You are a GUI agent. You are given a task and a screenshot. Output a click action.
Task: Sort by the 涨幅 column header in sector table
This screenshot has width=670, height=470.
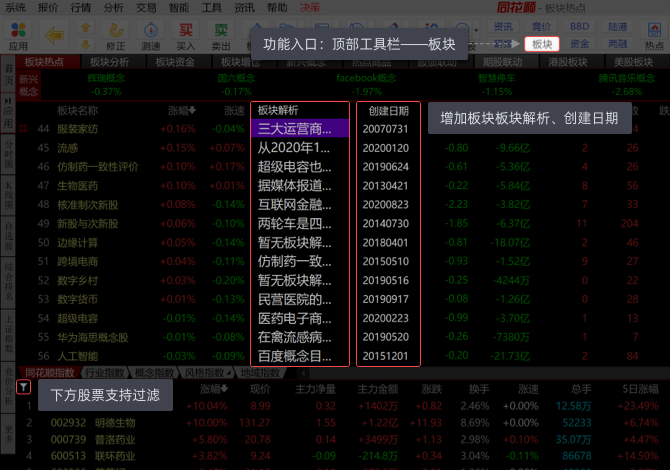tap(182, 111)
